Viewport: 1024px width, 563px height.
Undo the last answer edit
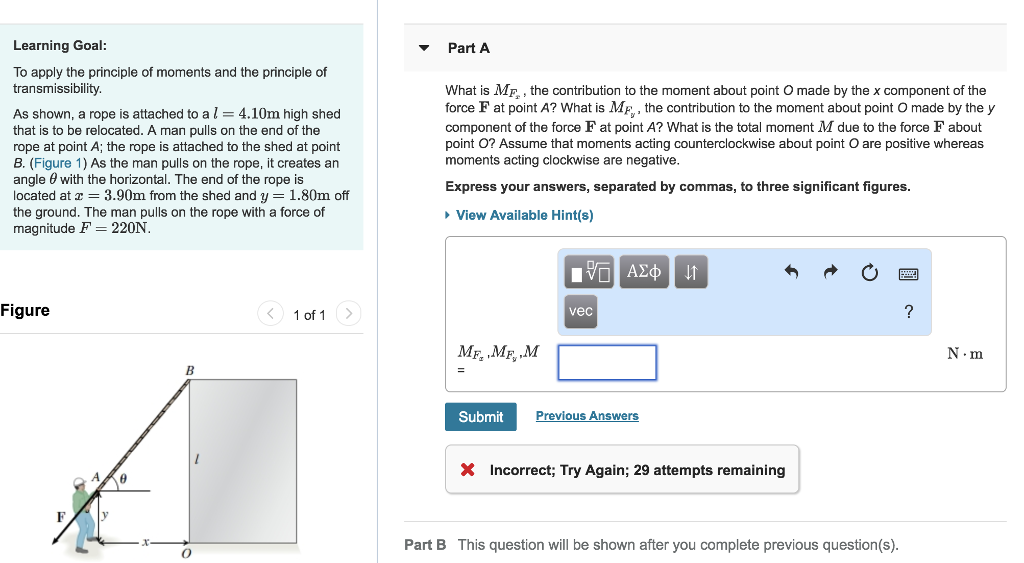[x=791, y=272]
